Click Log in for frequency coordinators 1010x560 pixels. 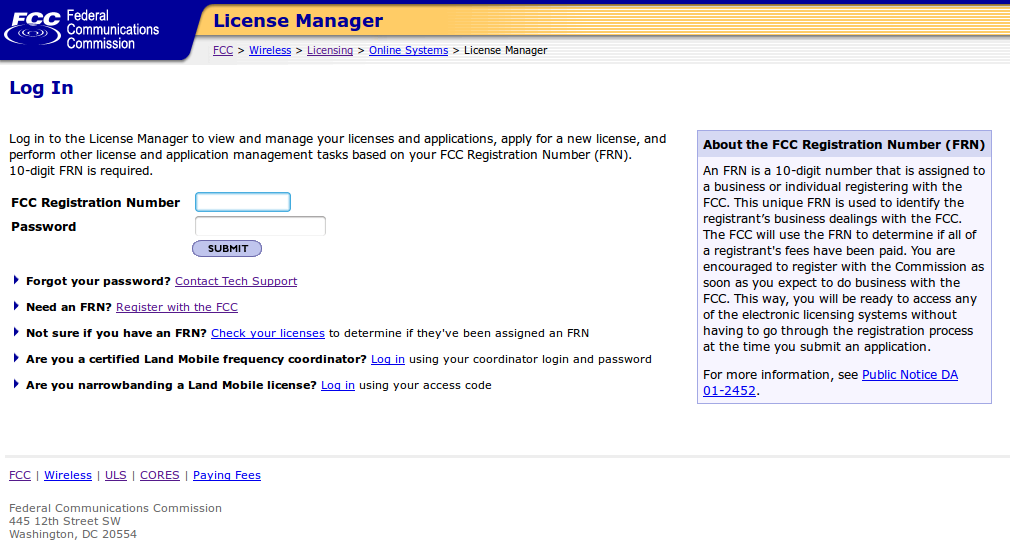388,359
